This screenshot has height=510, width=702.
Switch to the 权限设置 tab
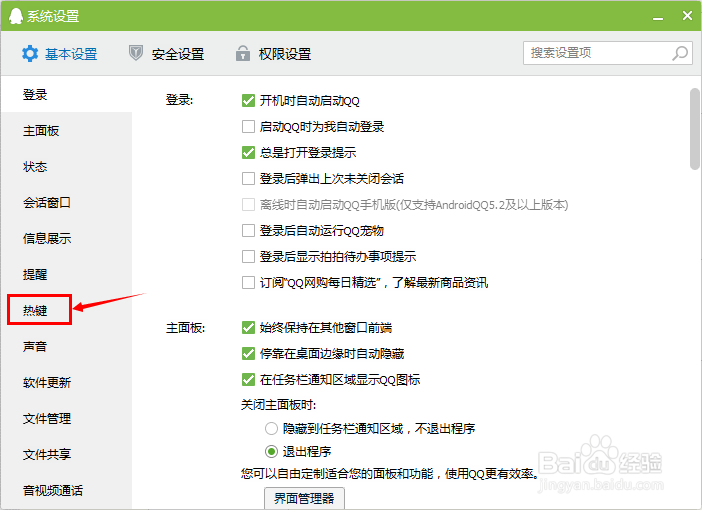[273, 54]
